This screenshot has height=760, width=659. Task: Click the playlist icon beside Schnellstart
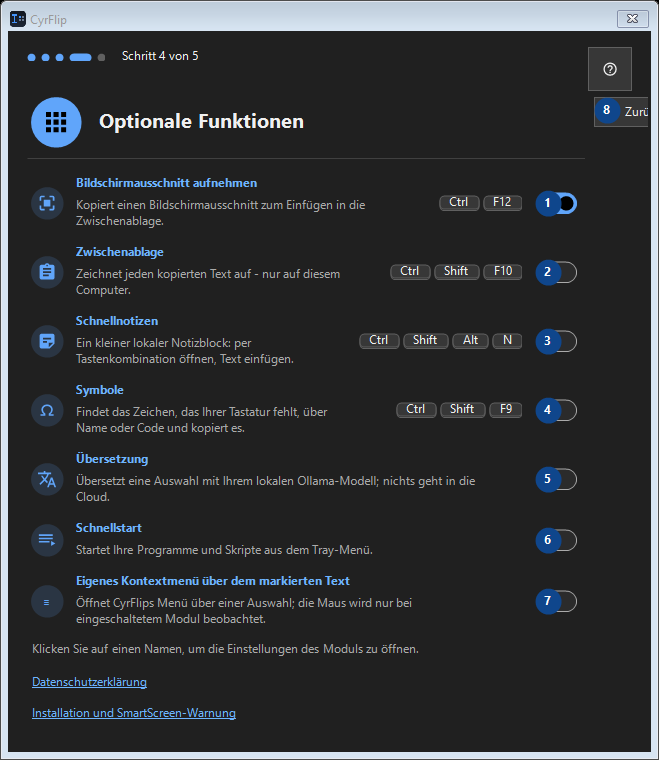tap(47, 540)
